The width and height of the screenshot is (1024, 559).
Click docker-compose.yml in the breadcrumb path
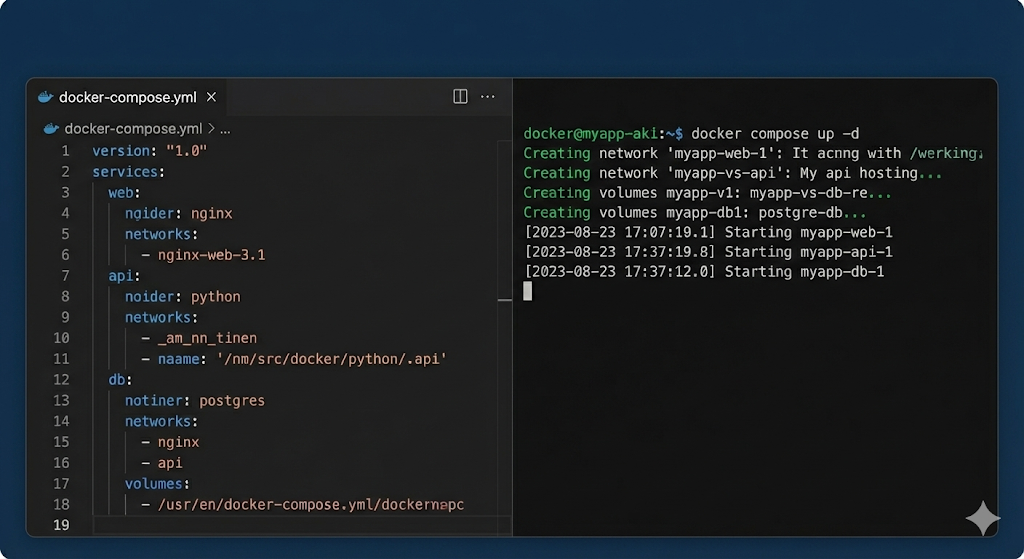click(133, 129)
